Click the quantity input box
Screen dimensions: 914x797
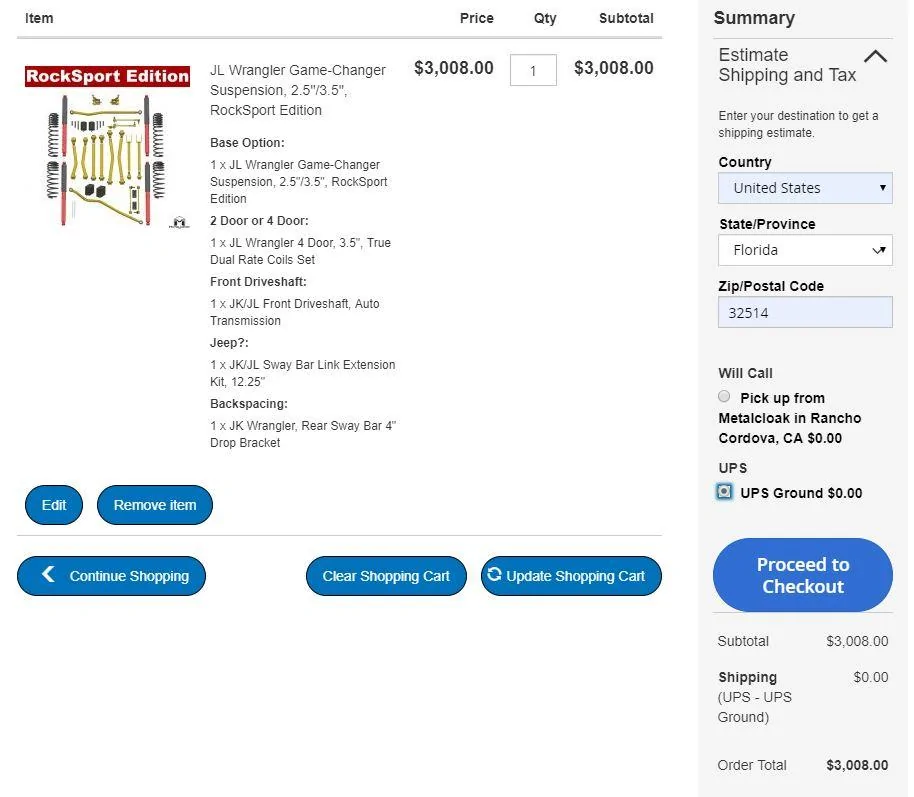click(x=533, y=71)
